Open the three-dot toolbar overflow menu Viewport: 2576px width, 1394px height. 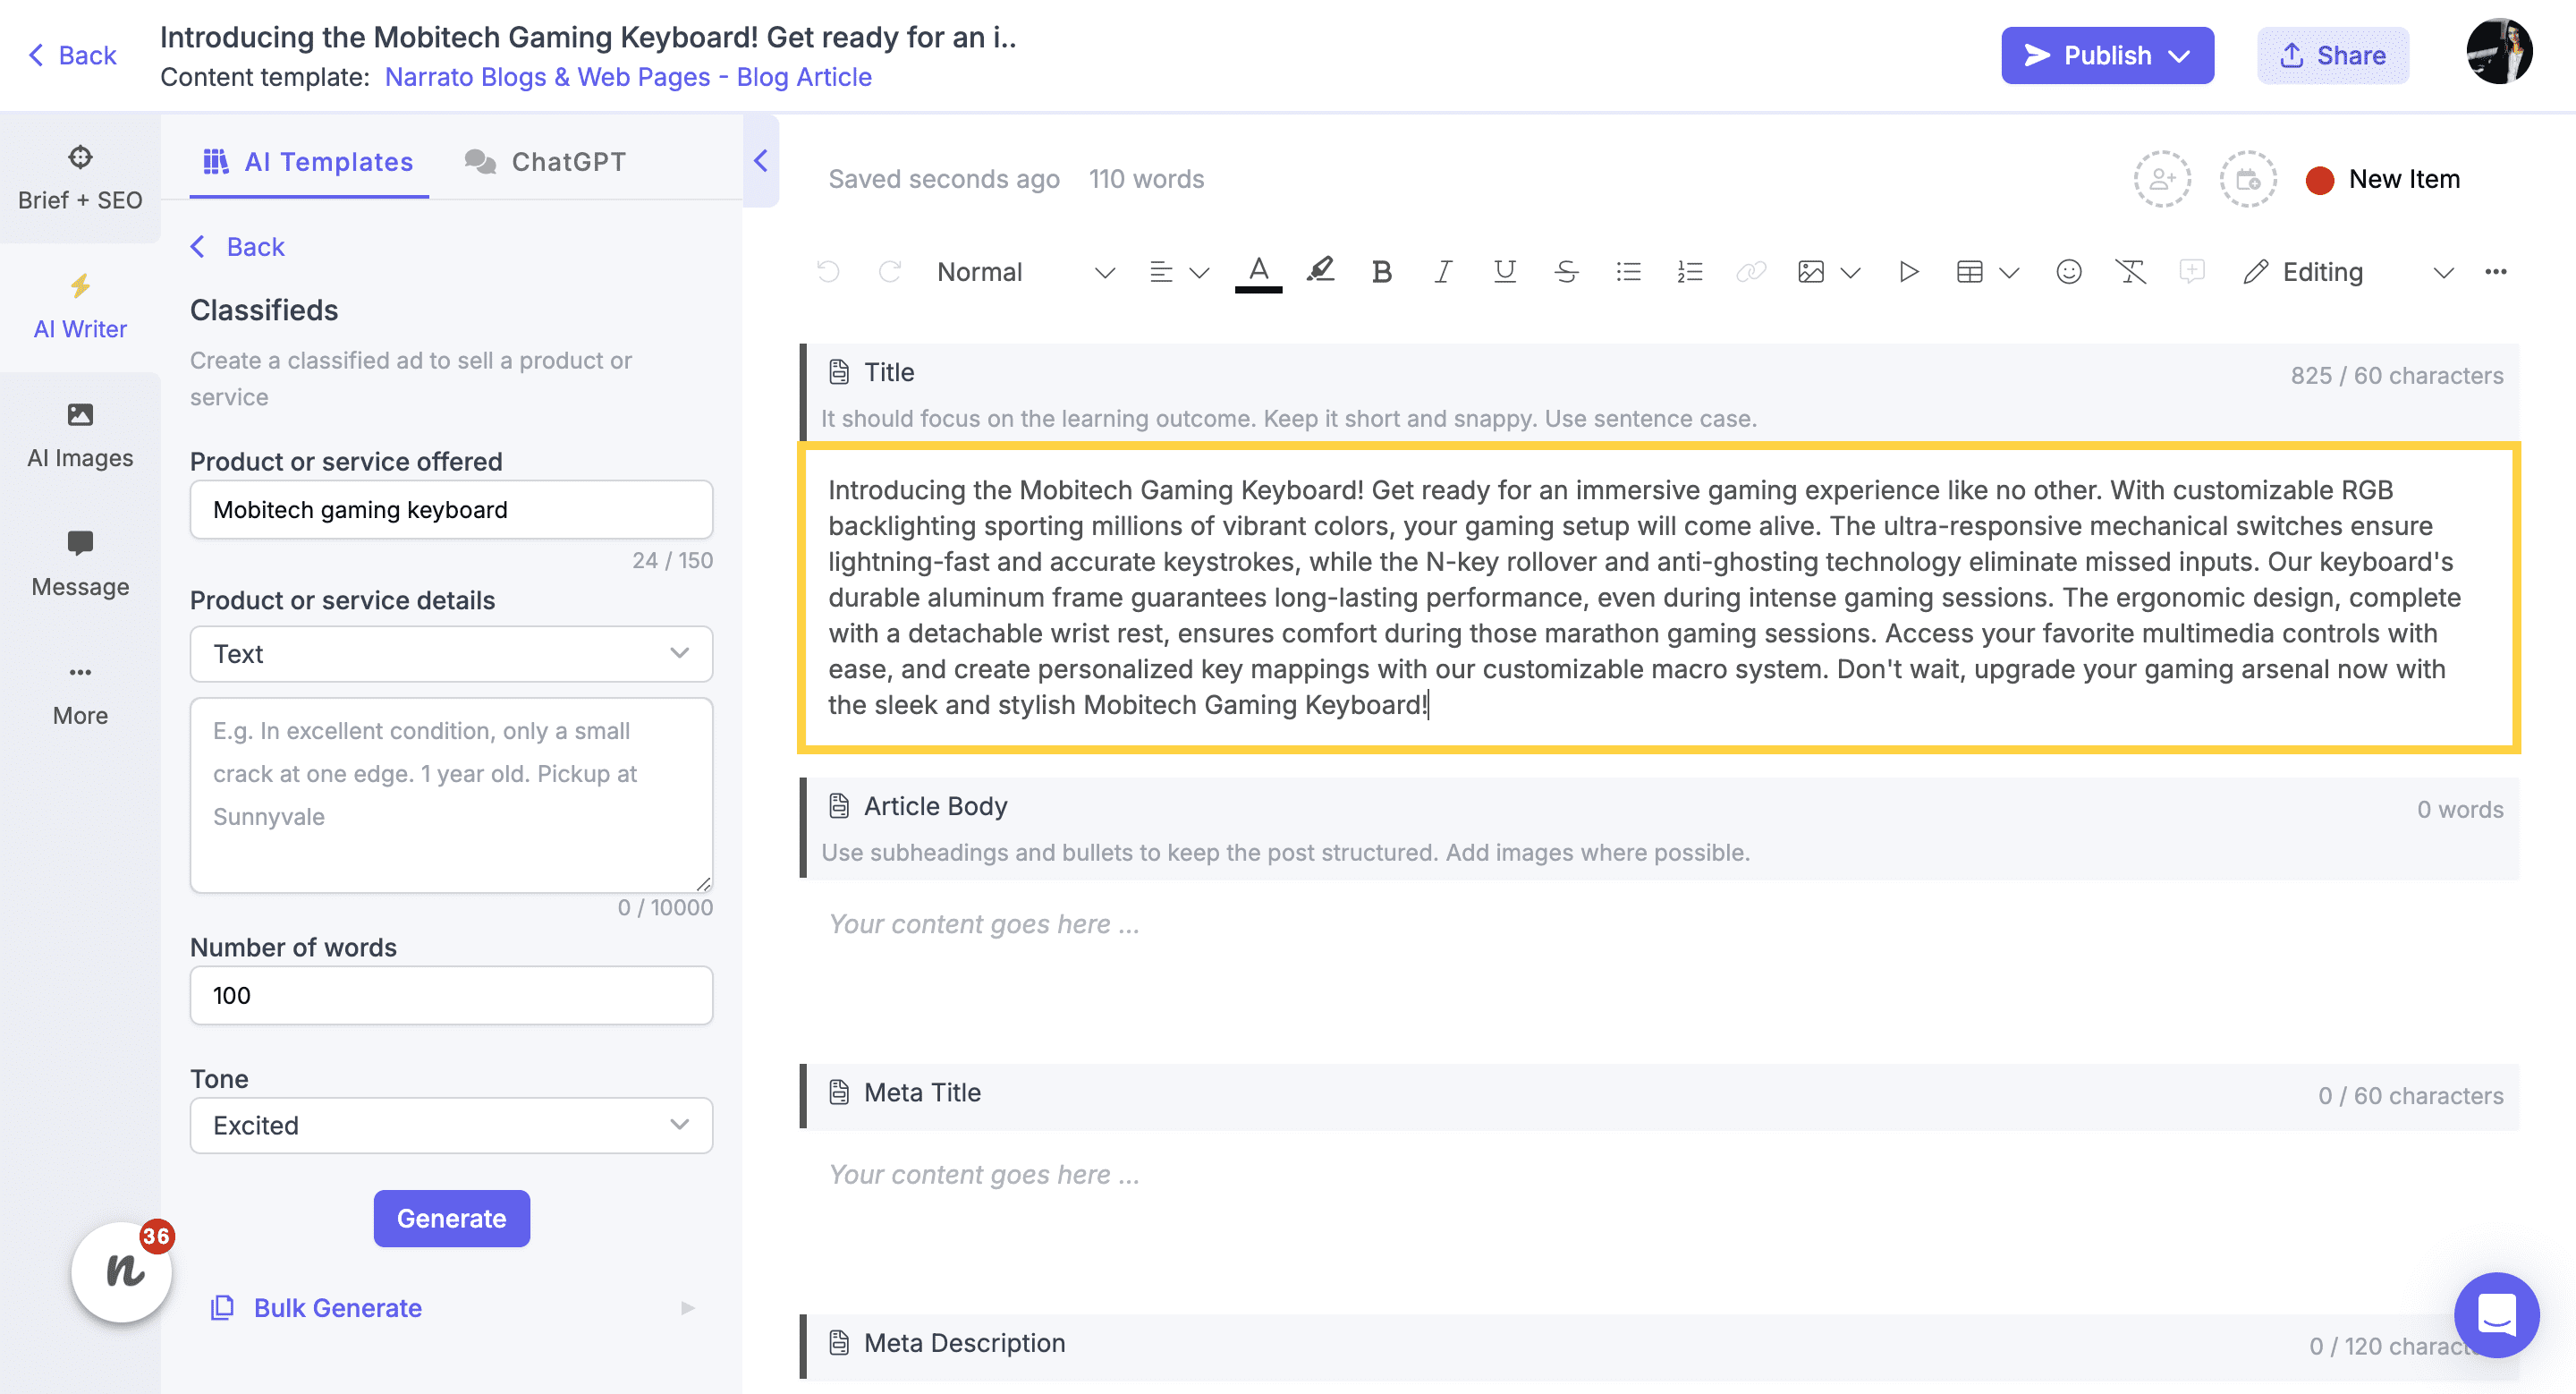click(x=2496, y=272)
